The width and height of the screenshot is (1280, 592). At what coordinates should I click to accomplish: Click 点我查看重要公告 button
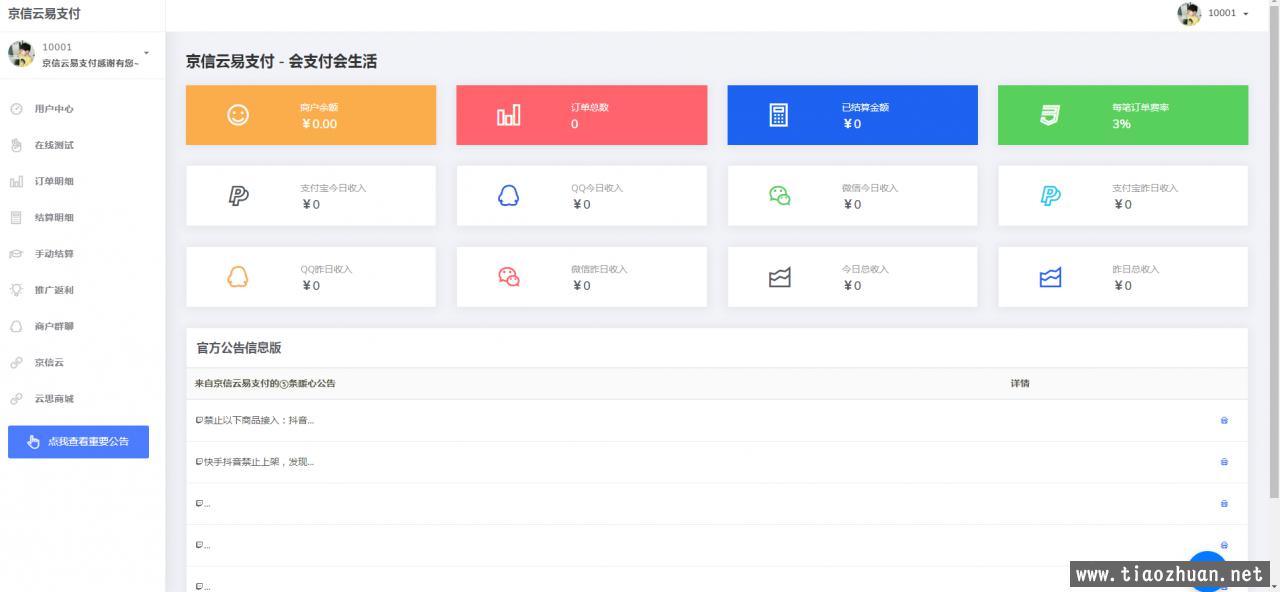click(x=78, y=442)
